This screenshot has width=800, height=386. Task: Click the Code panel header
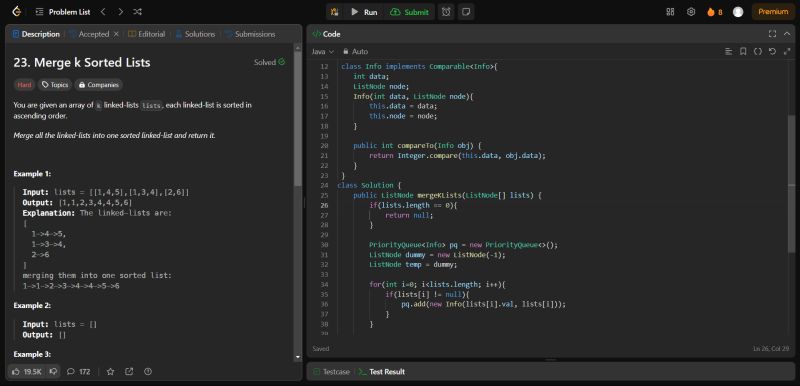[x=326, y=34]
